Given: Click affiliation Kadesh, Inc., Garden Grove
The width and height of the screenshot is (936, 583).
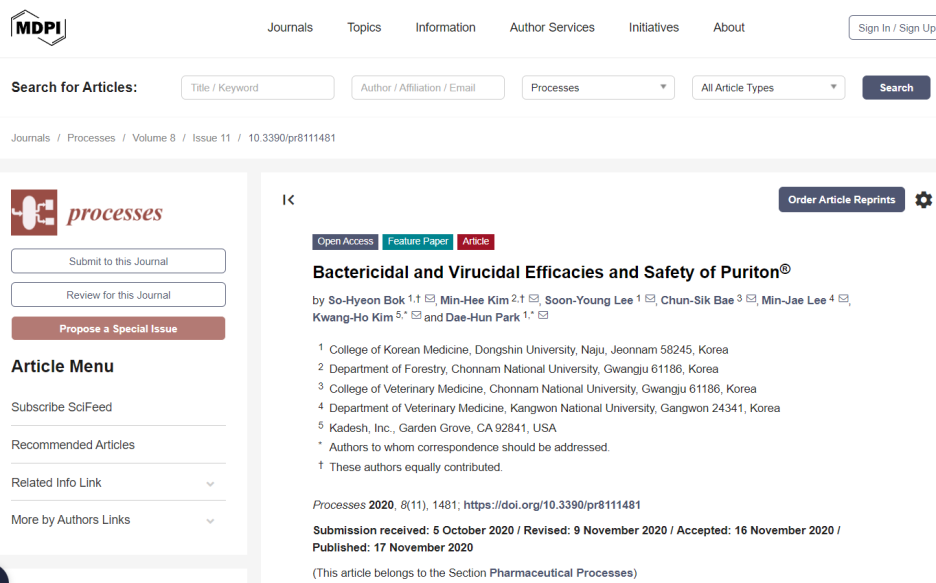Looking at the screenshot, I should click(x=442, y=428).
